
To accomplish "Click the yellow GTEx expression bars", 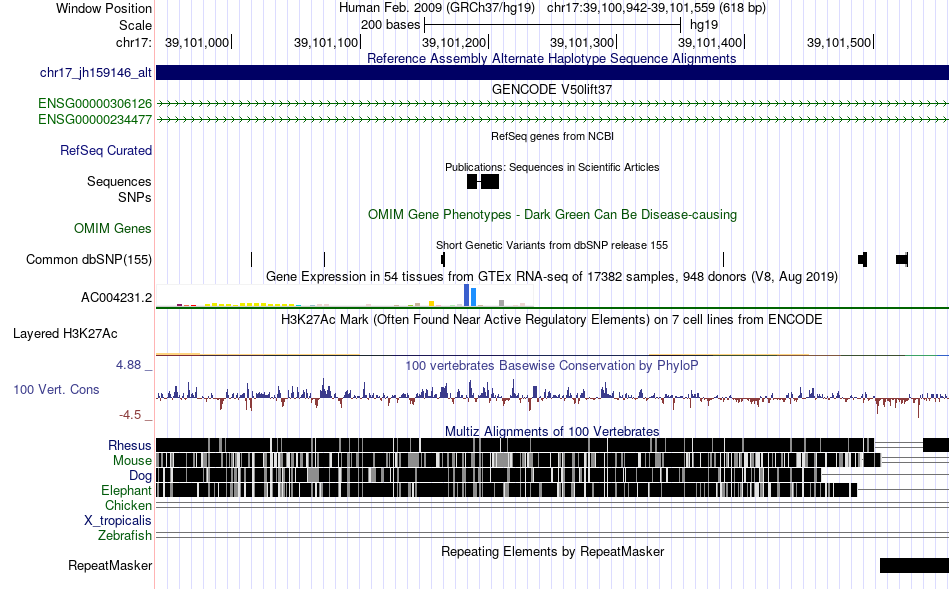I will pyautogui.click(x=251, y=305).
